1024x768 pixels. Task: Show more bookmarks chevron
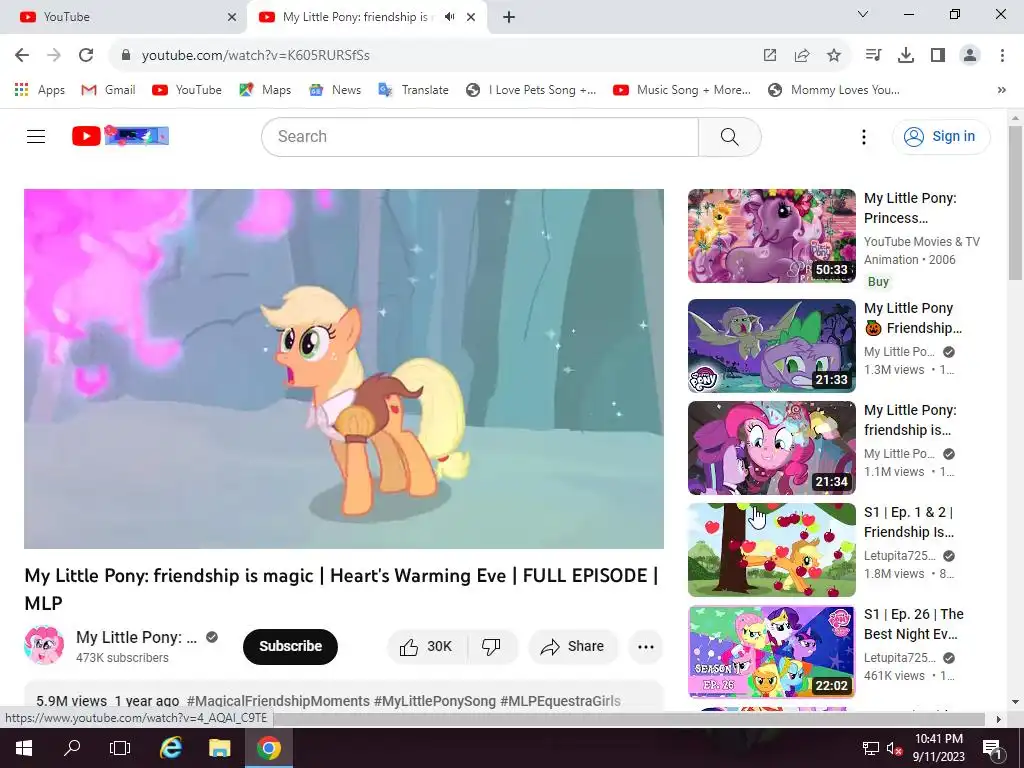(x=1001, y=90)
